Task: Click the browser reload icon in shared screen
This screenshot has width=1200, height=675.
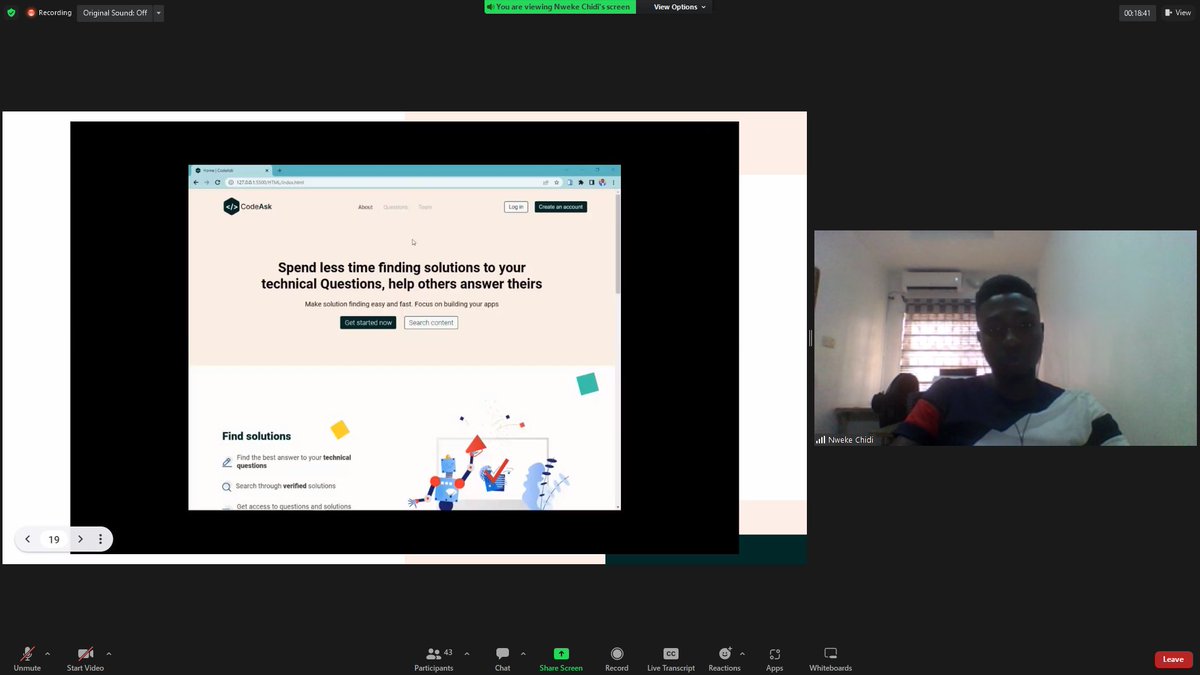Action: click(219, 182)
